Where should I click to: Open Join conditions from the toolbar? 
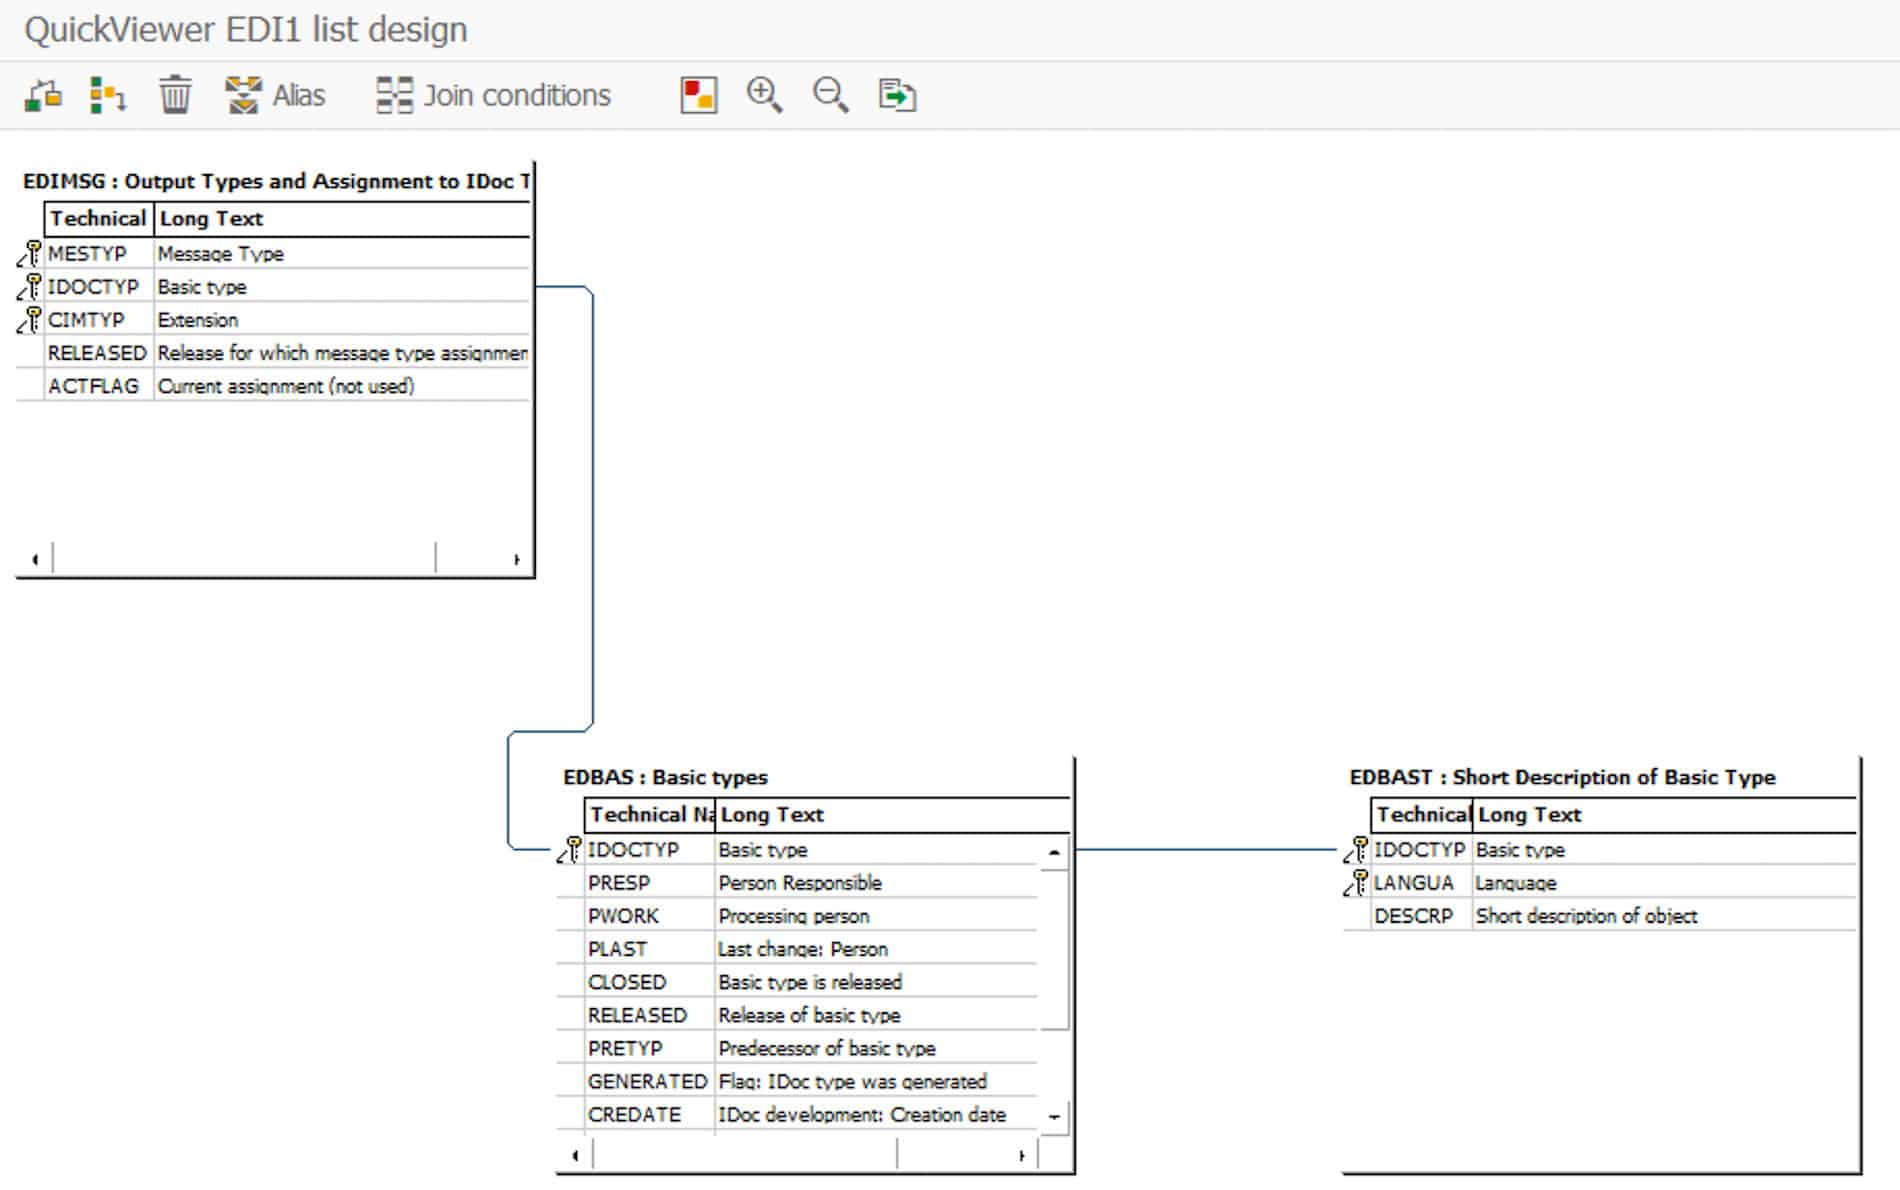[493, 95]
